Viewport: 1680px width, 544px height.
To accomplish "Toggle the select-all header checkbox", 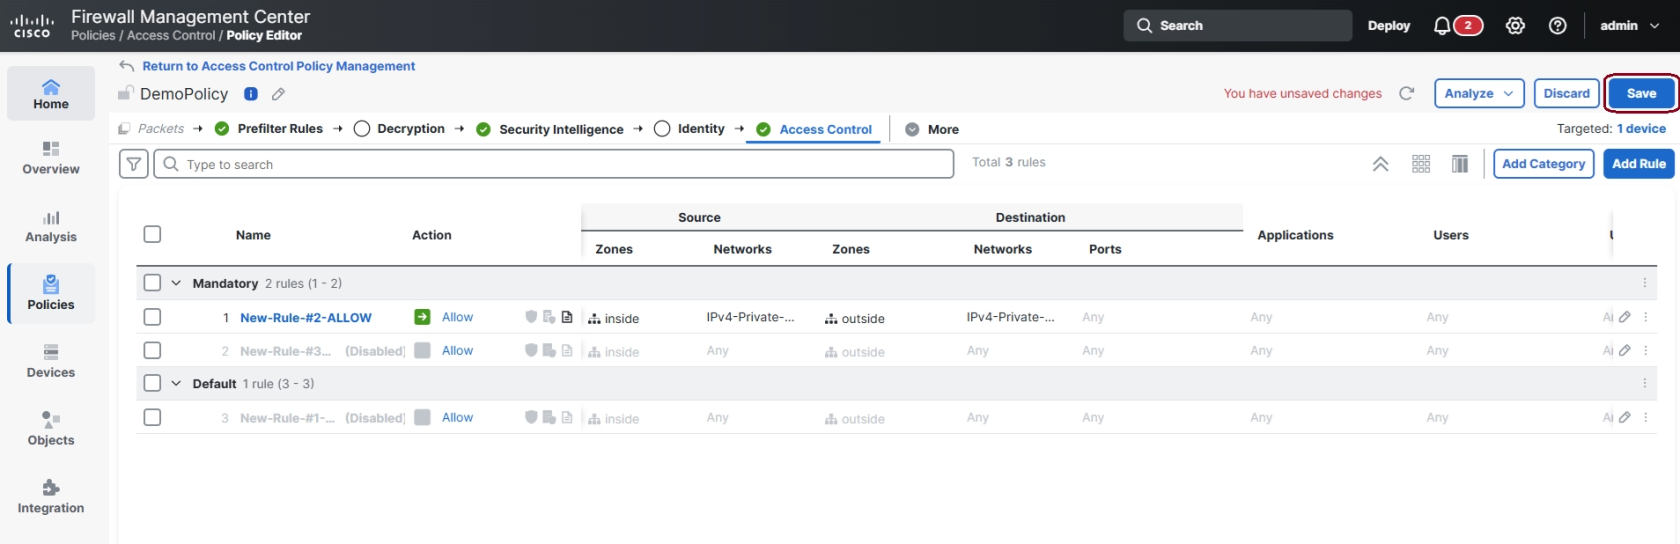I will pyautogui.click(x=152, y=234).
